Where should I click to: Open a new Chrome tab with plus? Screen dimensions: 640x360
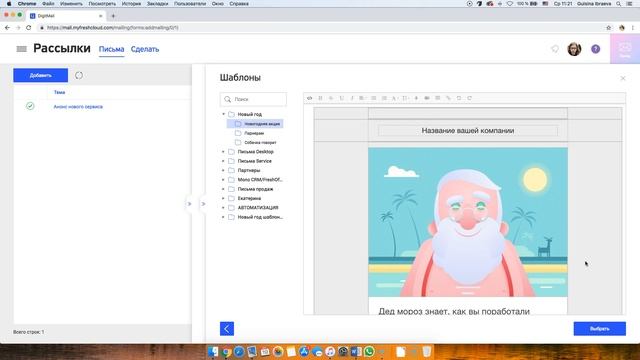coord(113,16)
